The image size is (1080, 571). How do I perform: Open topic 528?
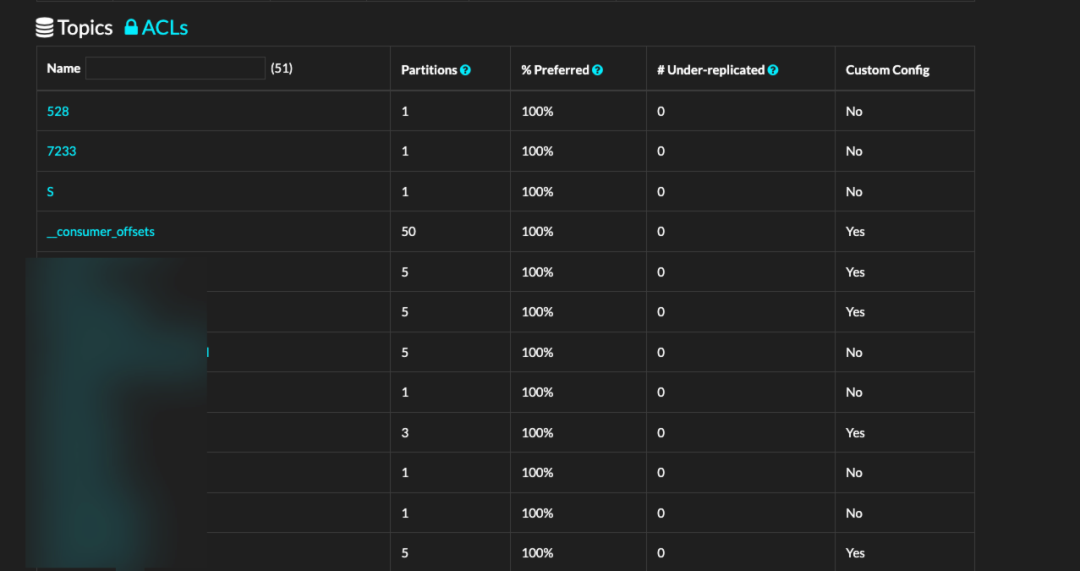58,111
